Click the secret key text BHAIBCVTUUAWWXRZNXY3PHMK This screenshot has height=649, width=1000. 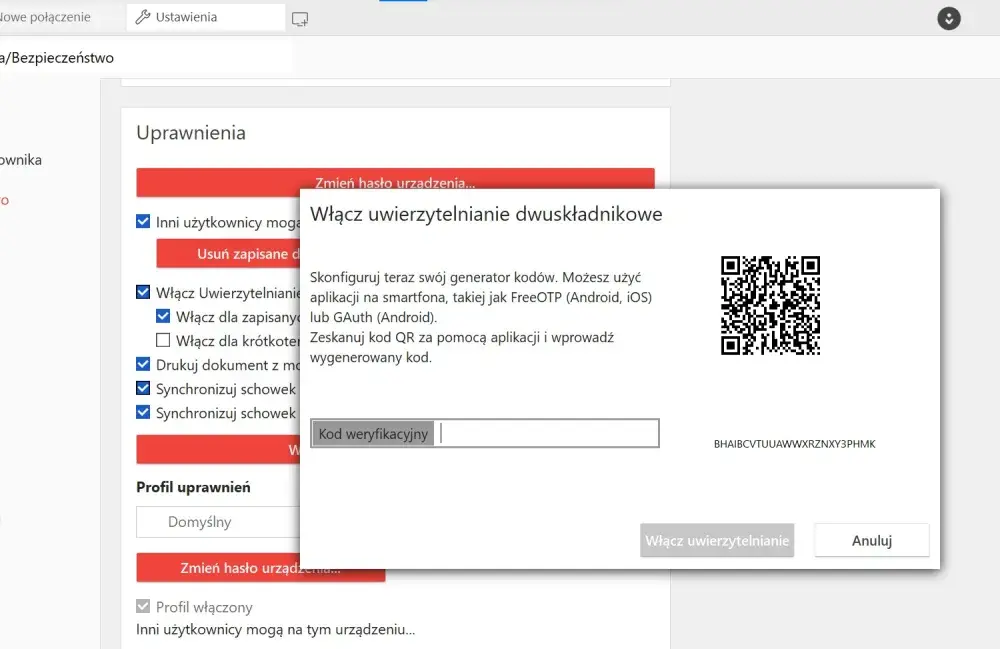[x=795, y=444]
